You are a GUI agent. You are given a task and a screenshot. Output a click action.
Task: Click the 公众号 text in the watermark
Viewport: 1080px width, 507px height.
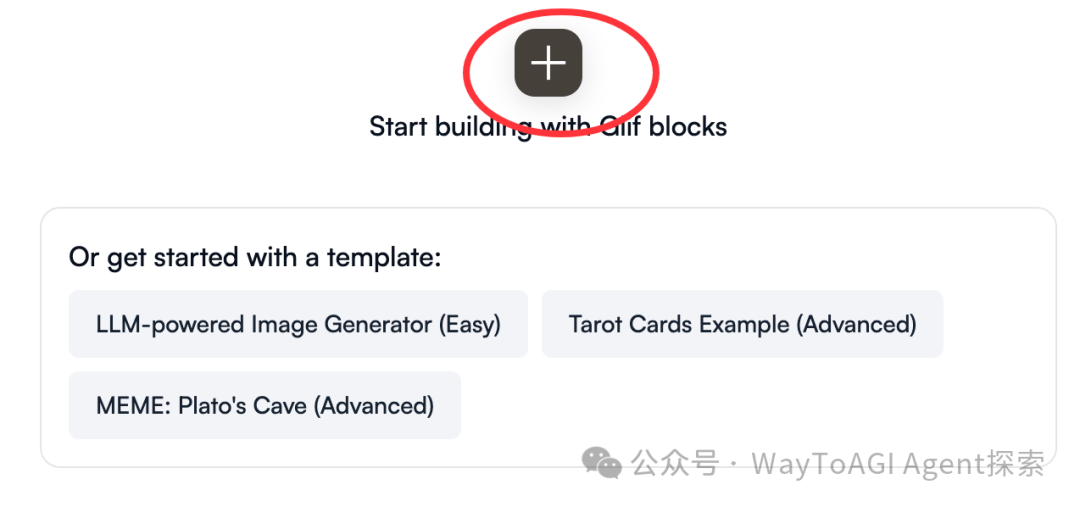coord(675,463)
